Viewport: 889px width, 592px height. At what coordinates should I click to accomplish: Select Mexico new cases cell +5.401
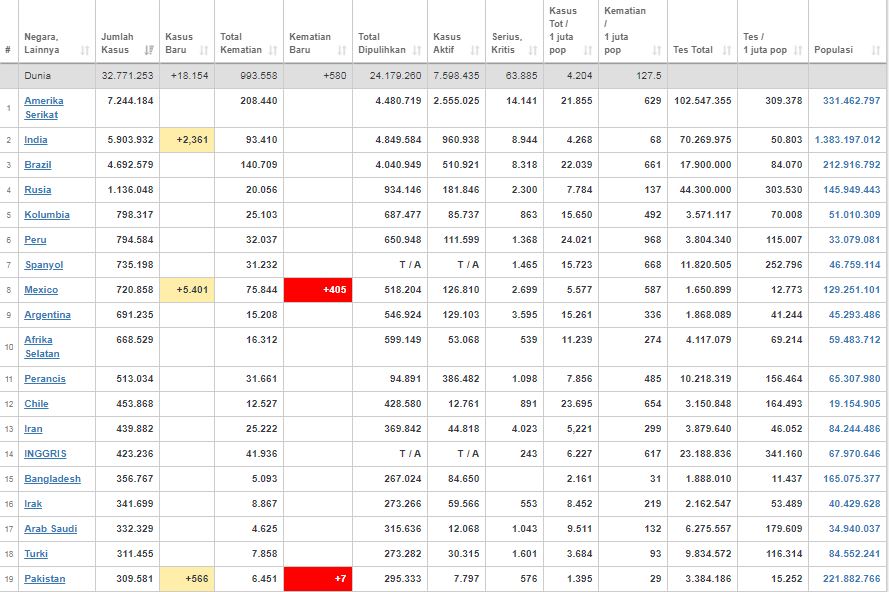(x=187, y=290)
